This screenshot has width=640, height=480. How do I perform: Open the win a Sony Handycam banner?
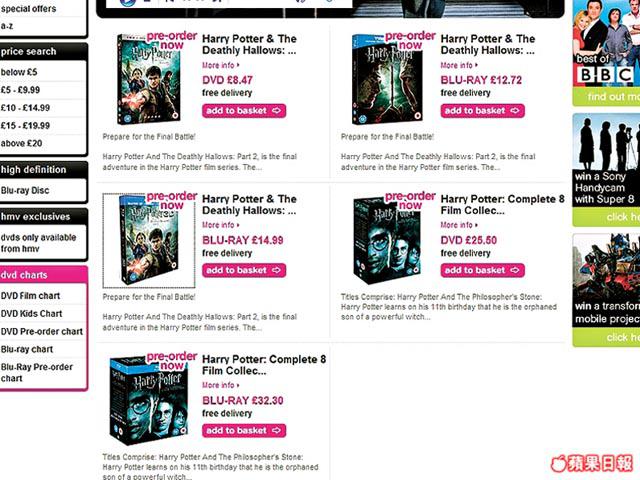click(606, 170)
